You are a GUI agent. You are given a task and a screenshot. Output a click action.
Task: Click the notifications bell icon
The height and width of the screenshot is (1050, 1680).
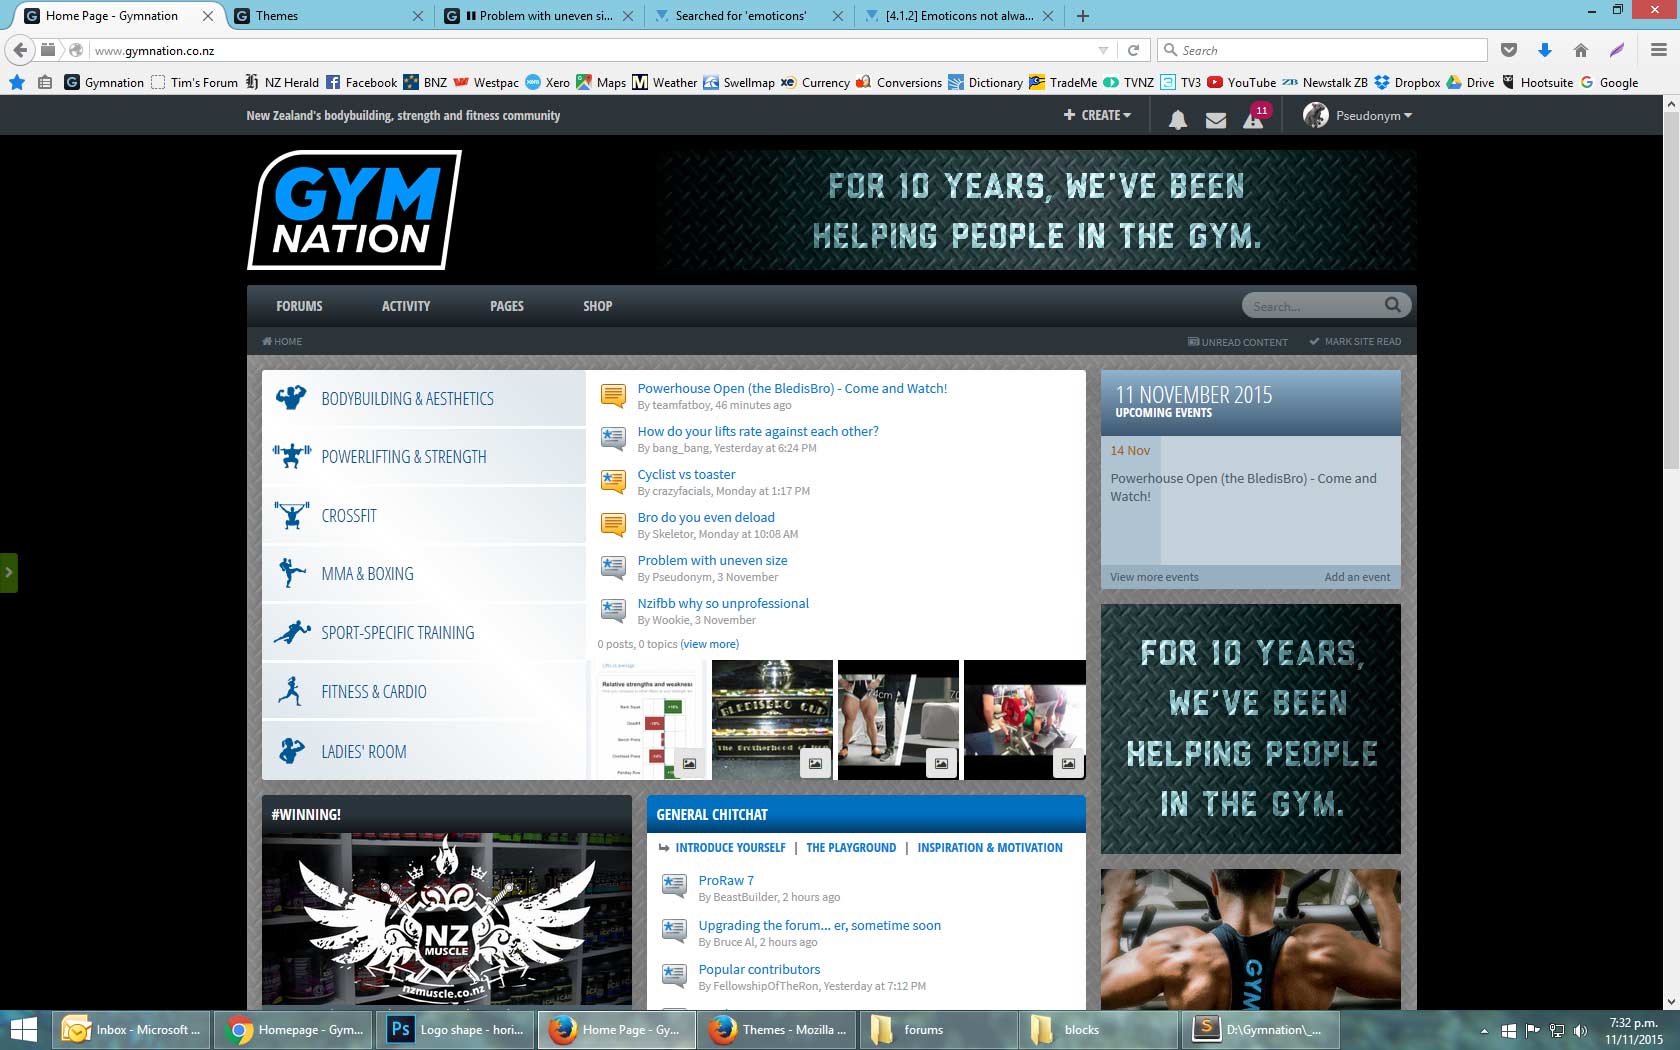(1178, 120)
